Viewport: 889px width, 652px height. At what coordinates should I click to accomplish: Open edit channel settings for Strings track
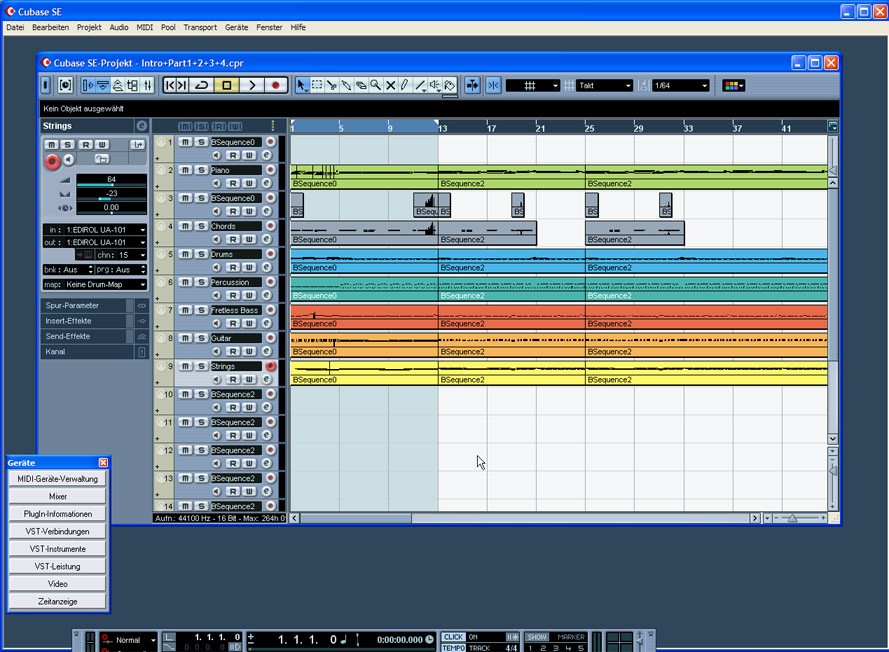(x=266, y=379)
